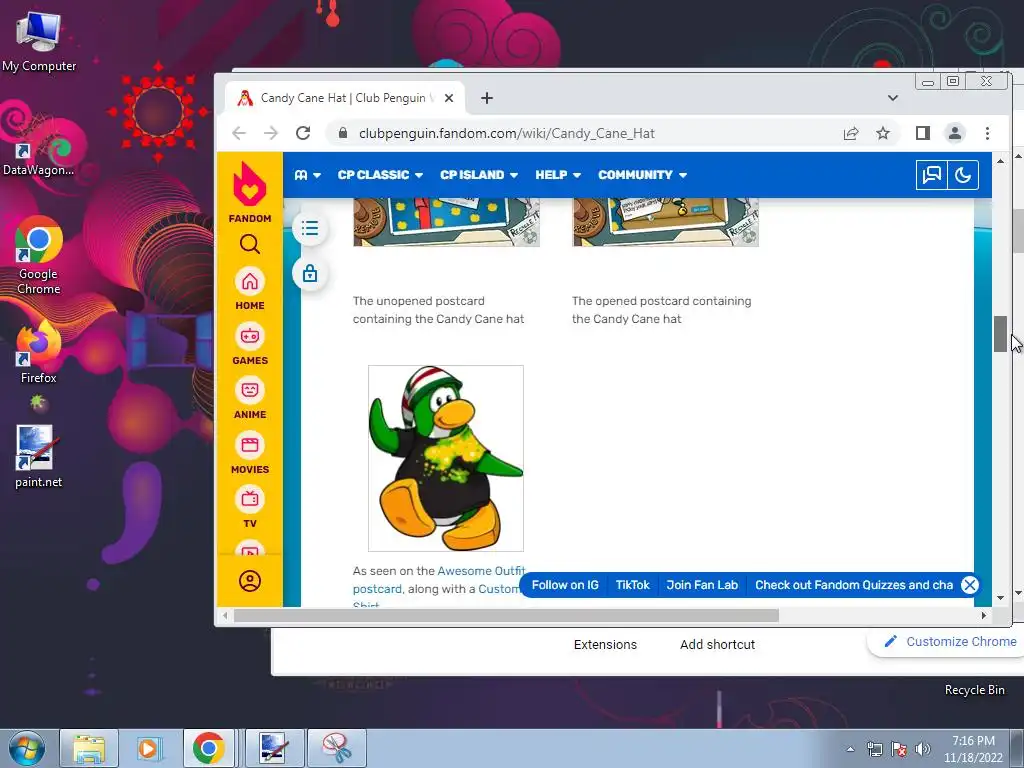Expand CP ISLAND menu
1024x768 pixels.
(x=479, y=175)
